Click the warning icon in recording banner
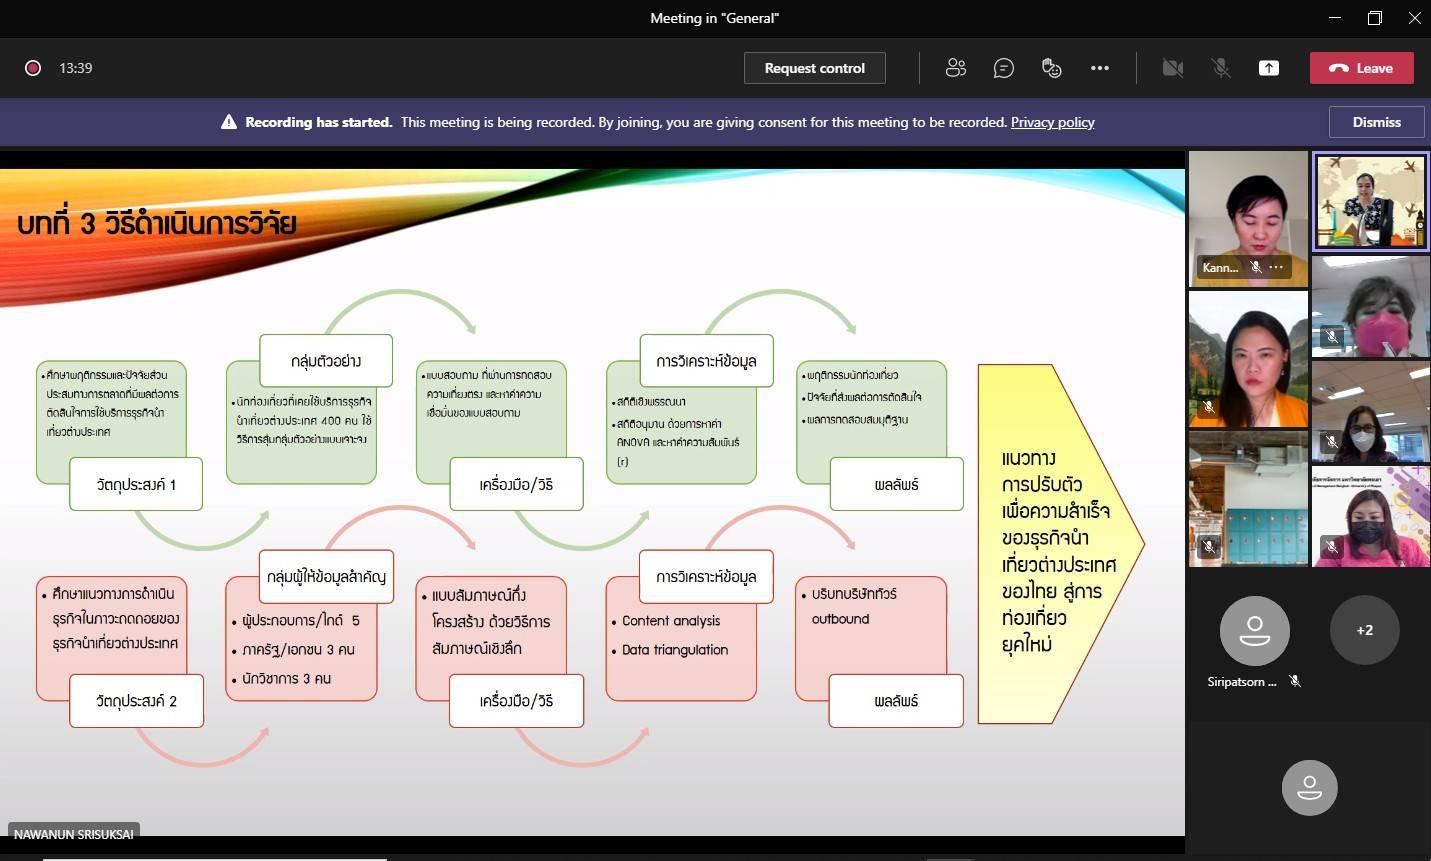This screenshot has width=1431, height=861. click(229, 122)
